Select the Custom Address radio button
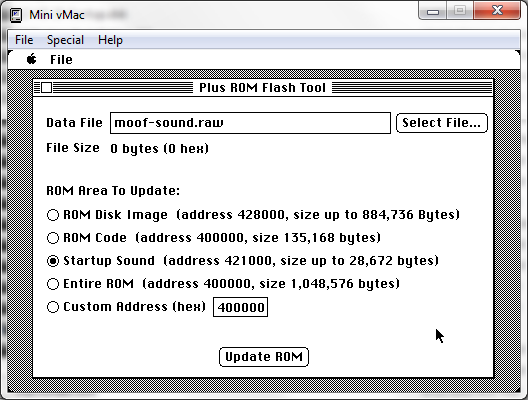Screen dimensions: 528x400 click(x=53, y=307)
